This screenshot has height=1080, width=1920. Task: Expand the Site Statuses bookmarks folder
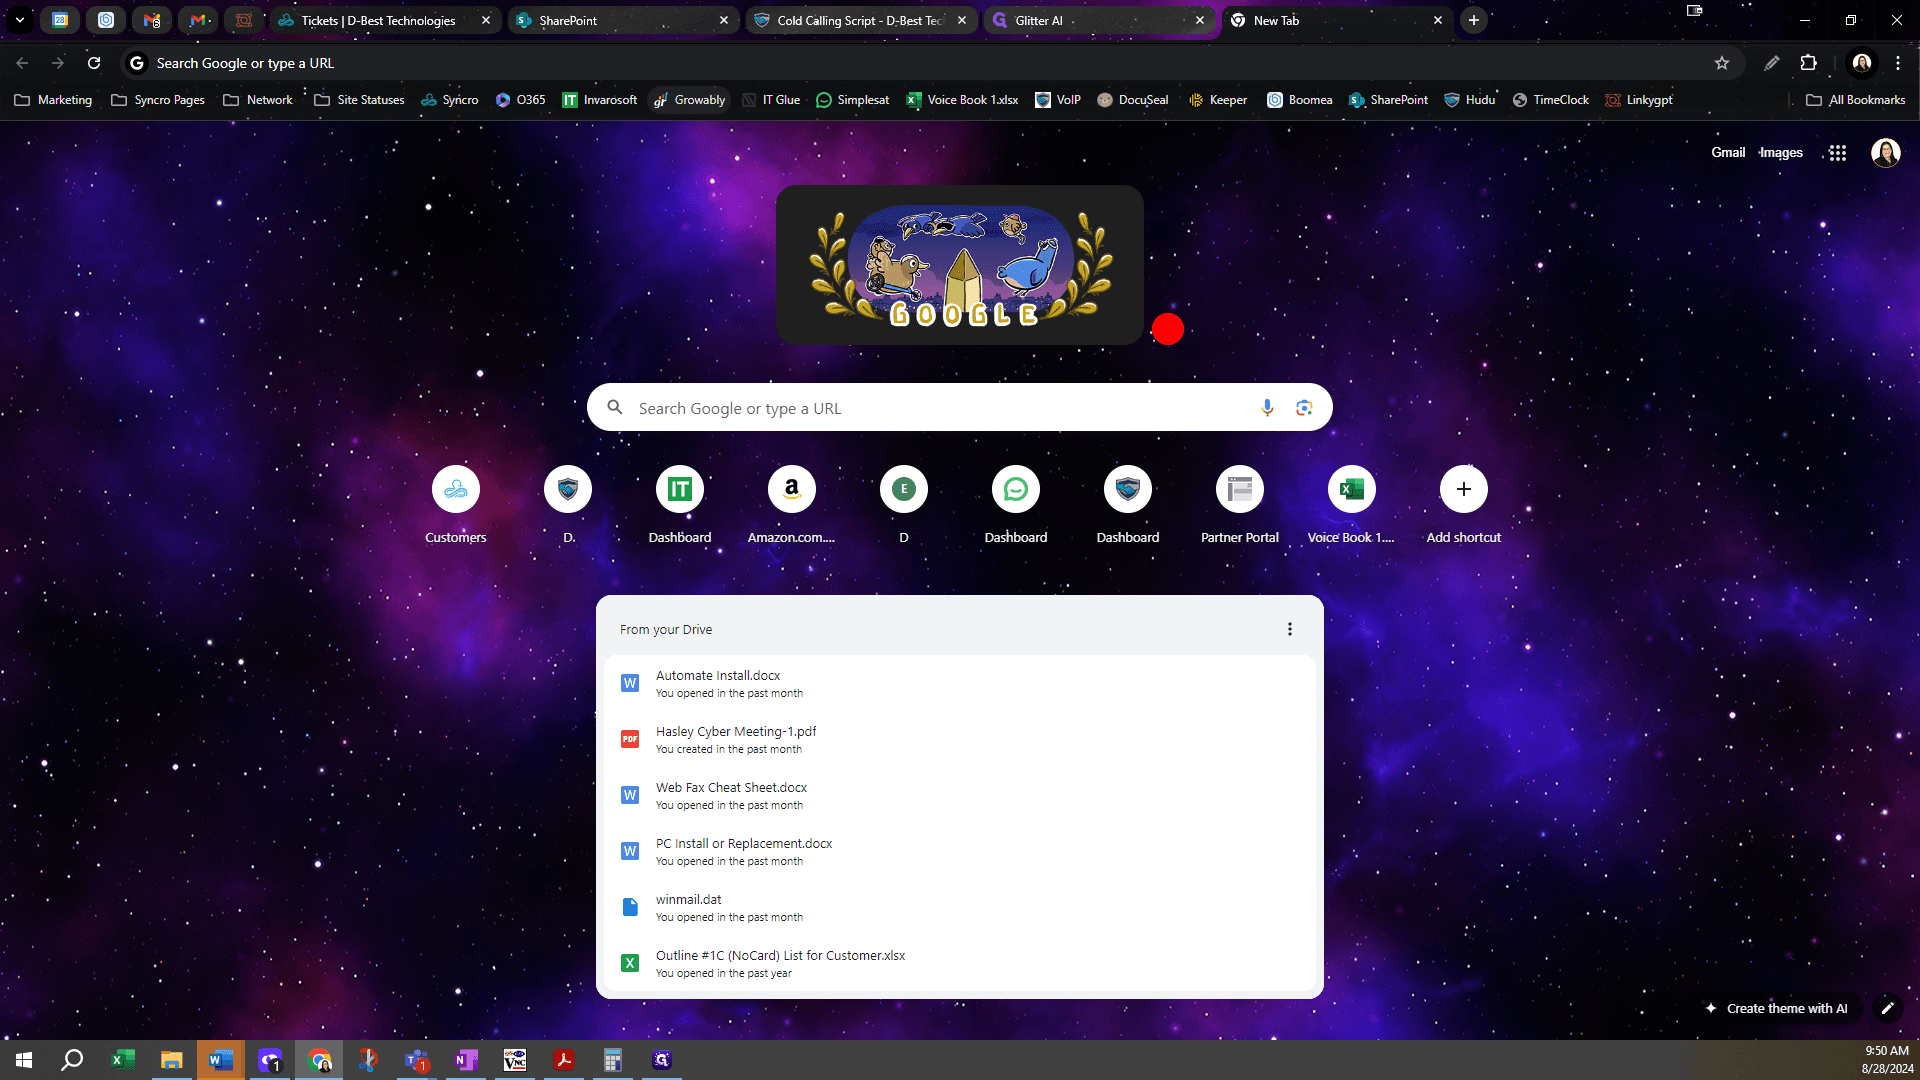359,100
